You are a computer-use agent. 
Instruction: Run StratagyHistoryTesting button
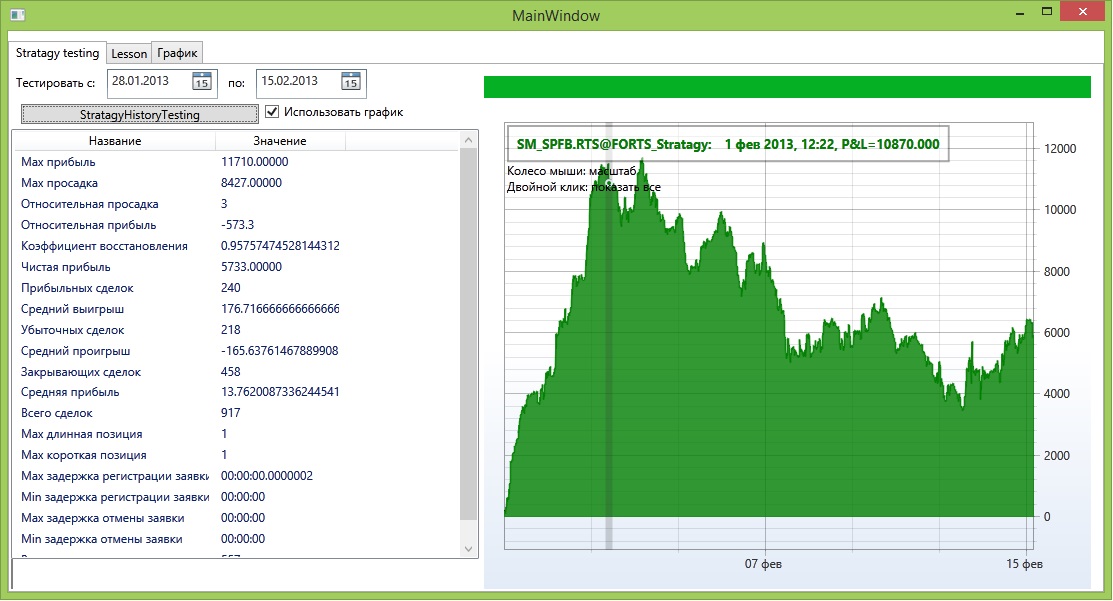point(139,114)
